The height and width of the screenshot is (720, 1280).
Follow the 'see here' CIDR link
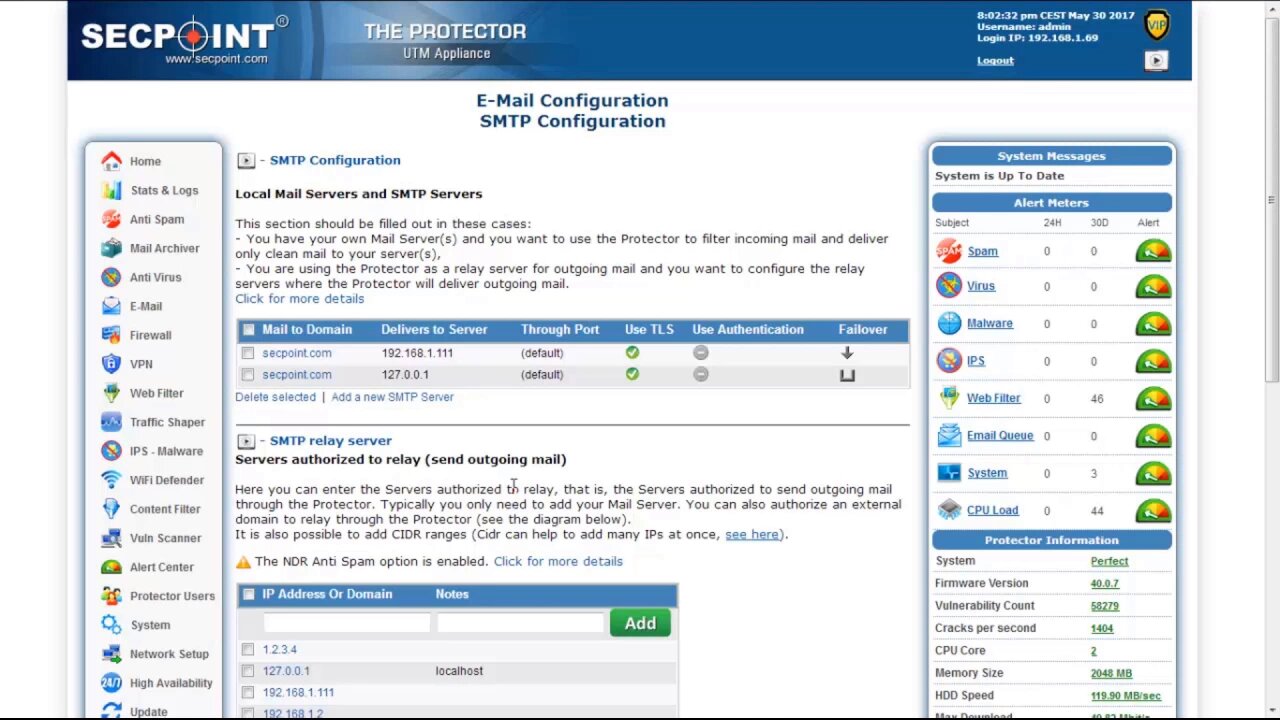pyautogui.click(x=752, y=534)
